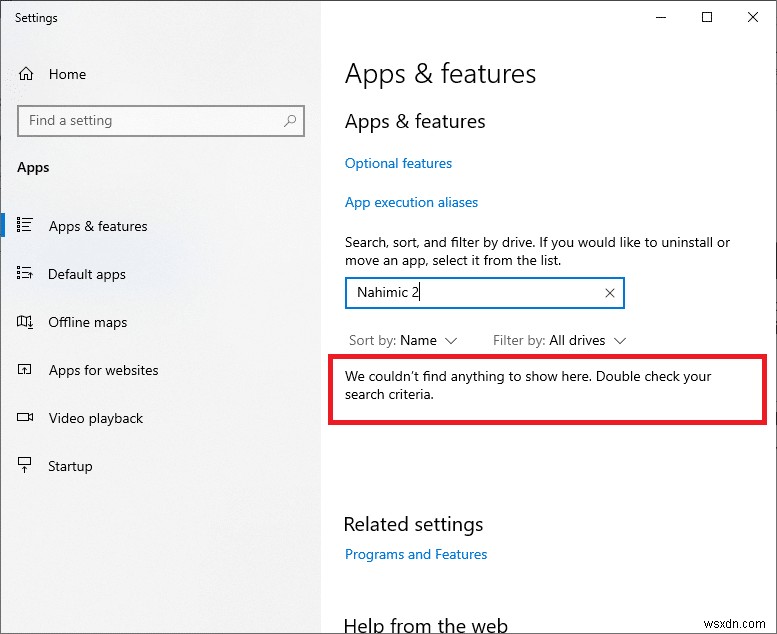The width and height of the screenshot is (777, 634).
Task: Focus the Find a setting search box
Action: click(x=150, y=121)
